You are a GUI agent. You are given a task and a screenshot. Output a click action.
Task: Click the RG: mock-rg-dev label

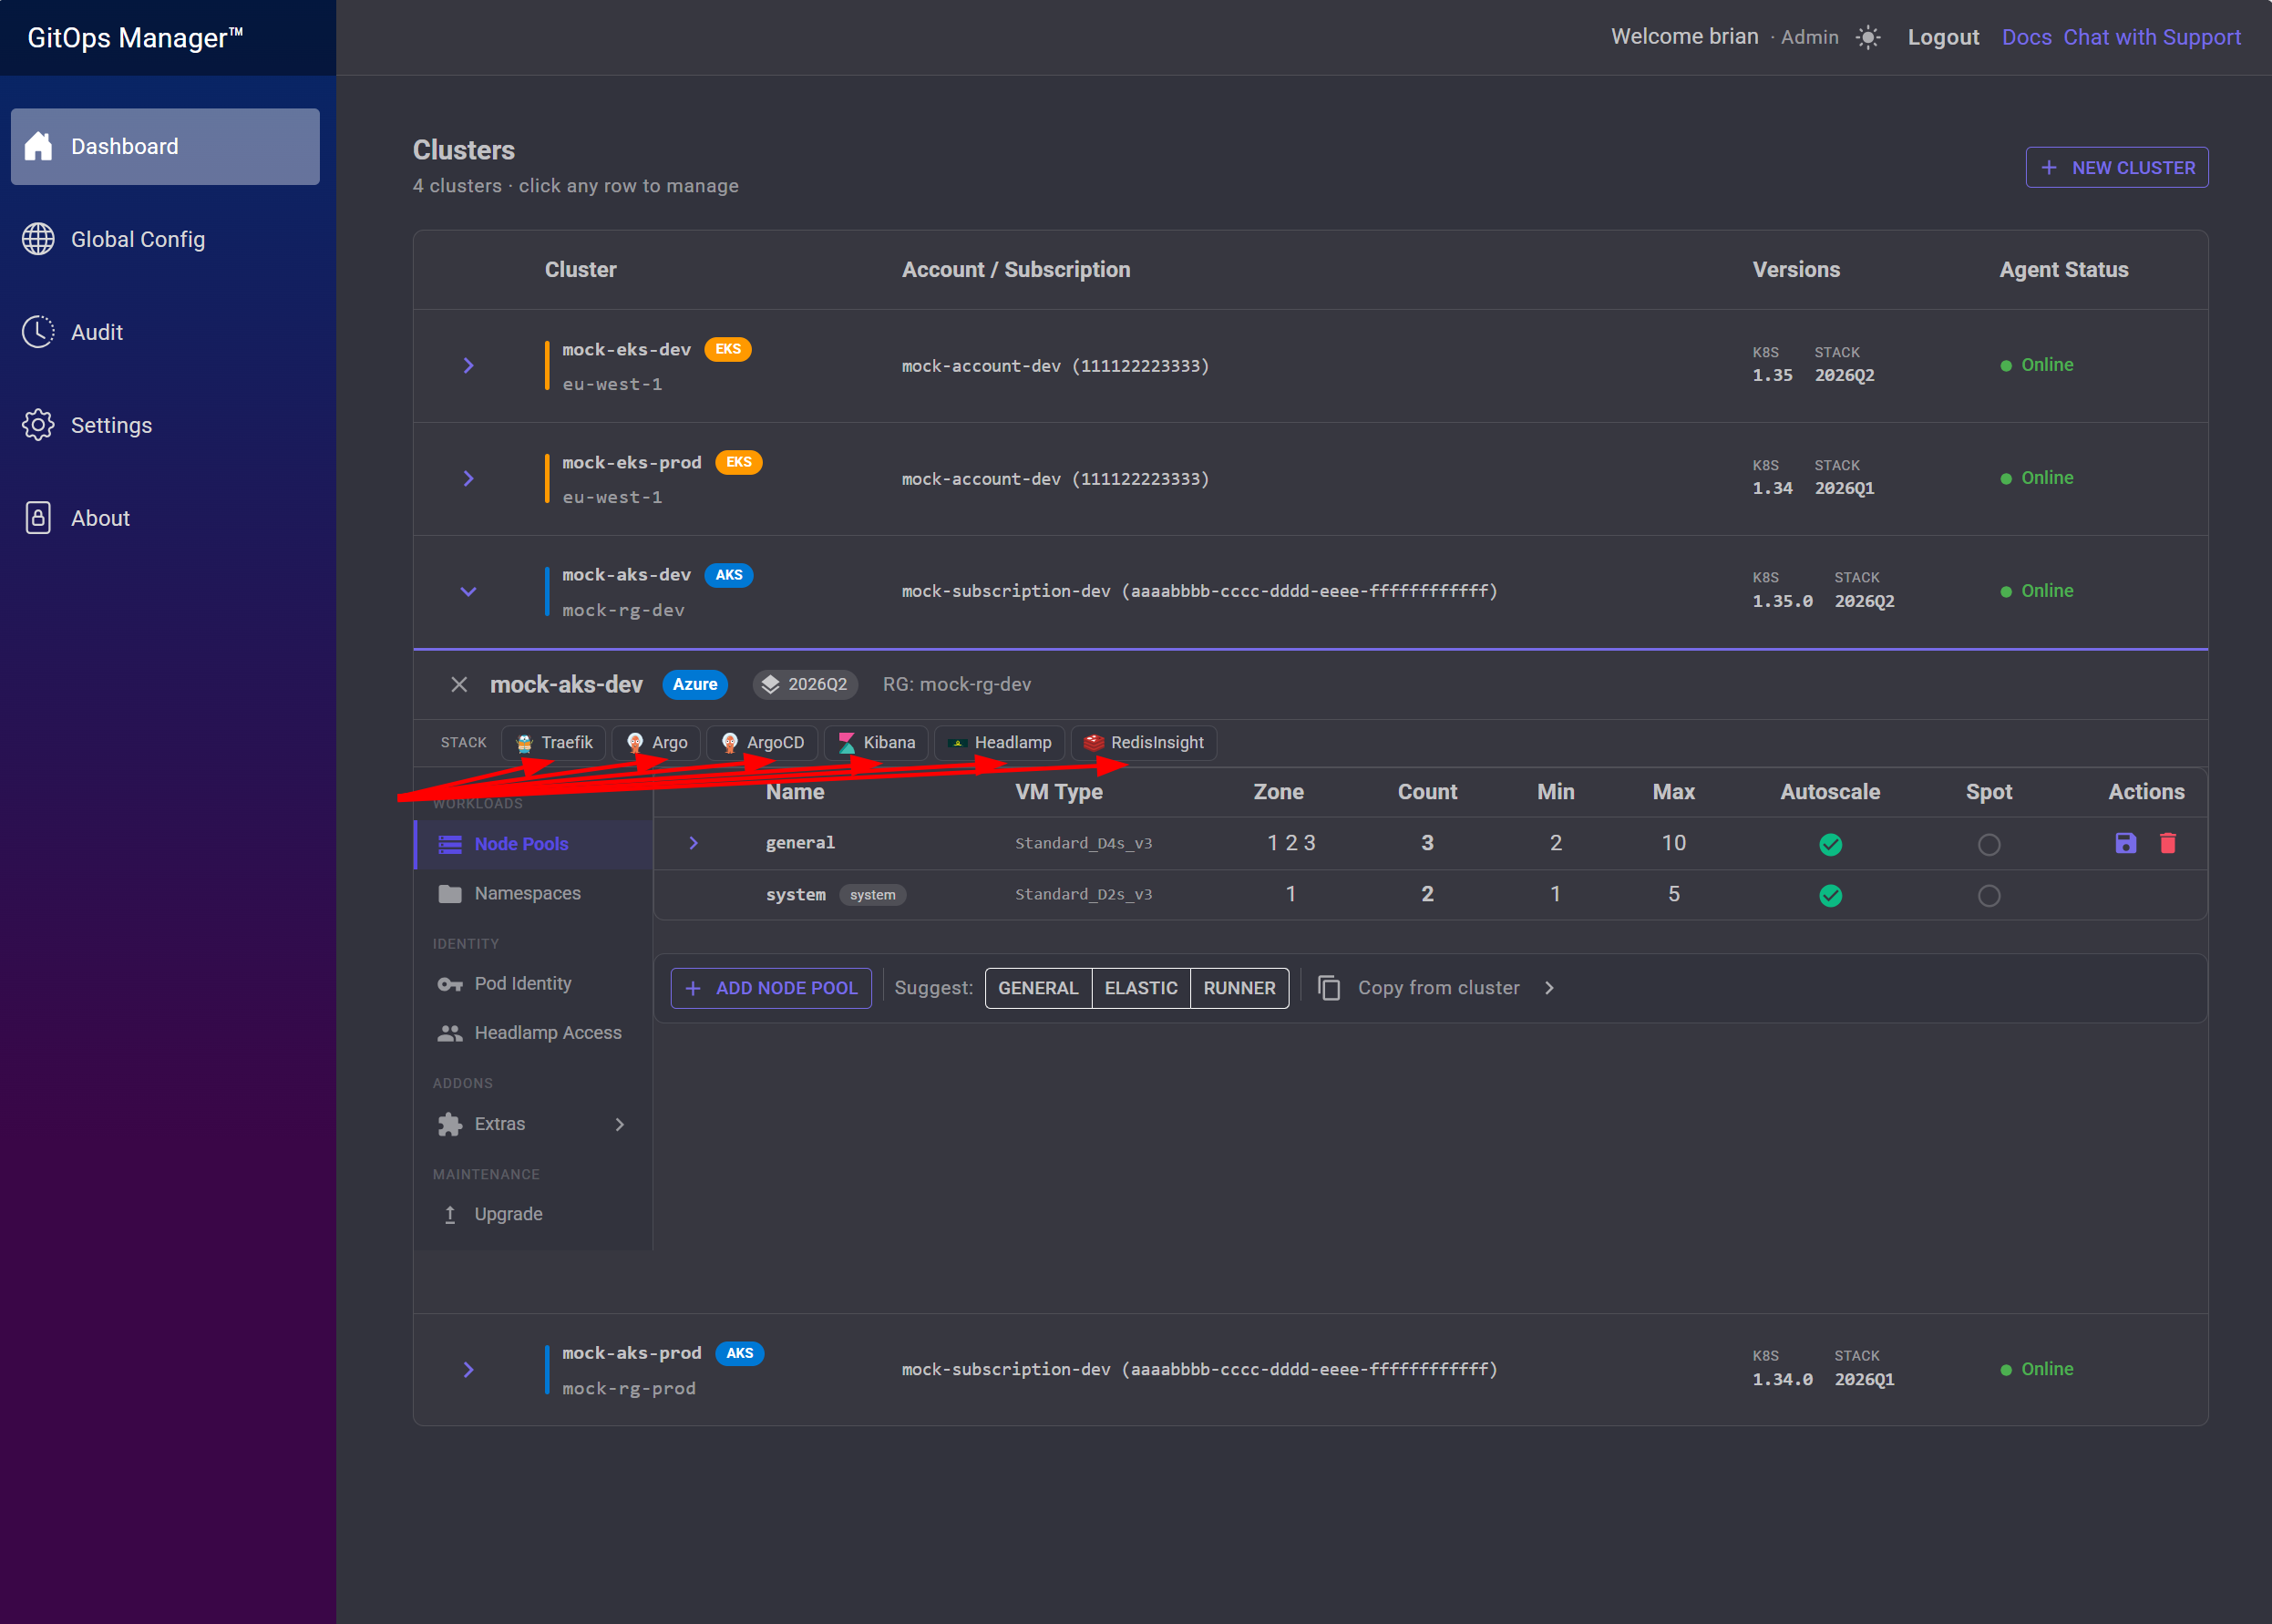click(x=956, y=684)
